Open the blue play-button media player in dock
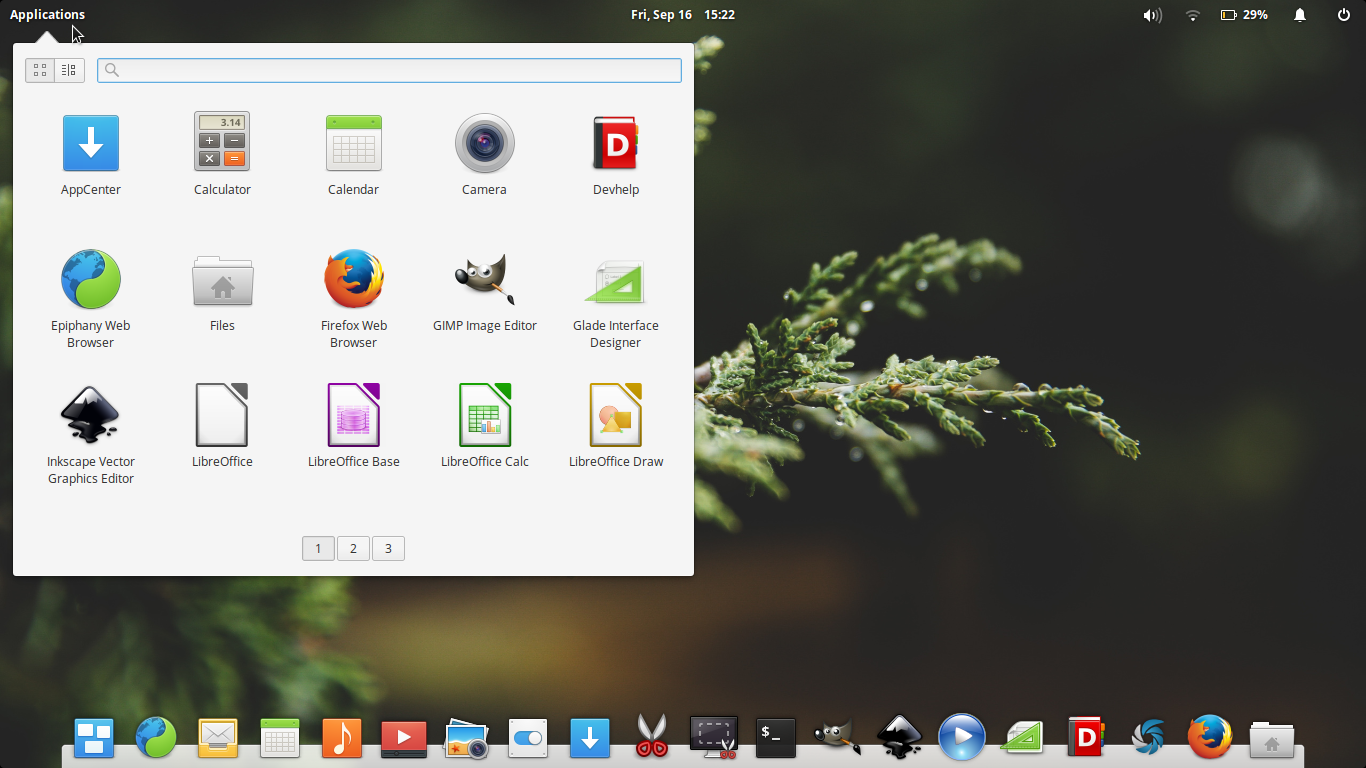 (x=962, y=738)
